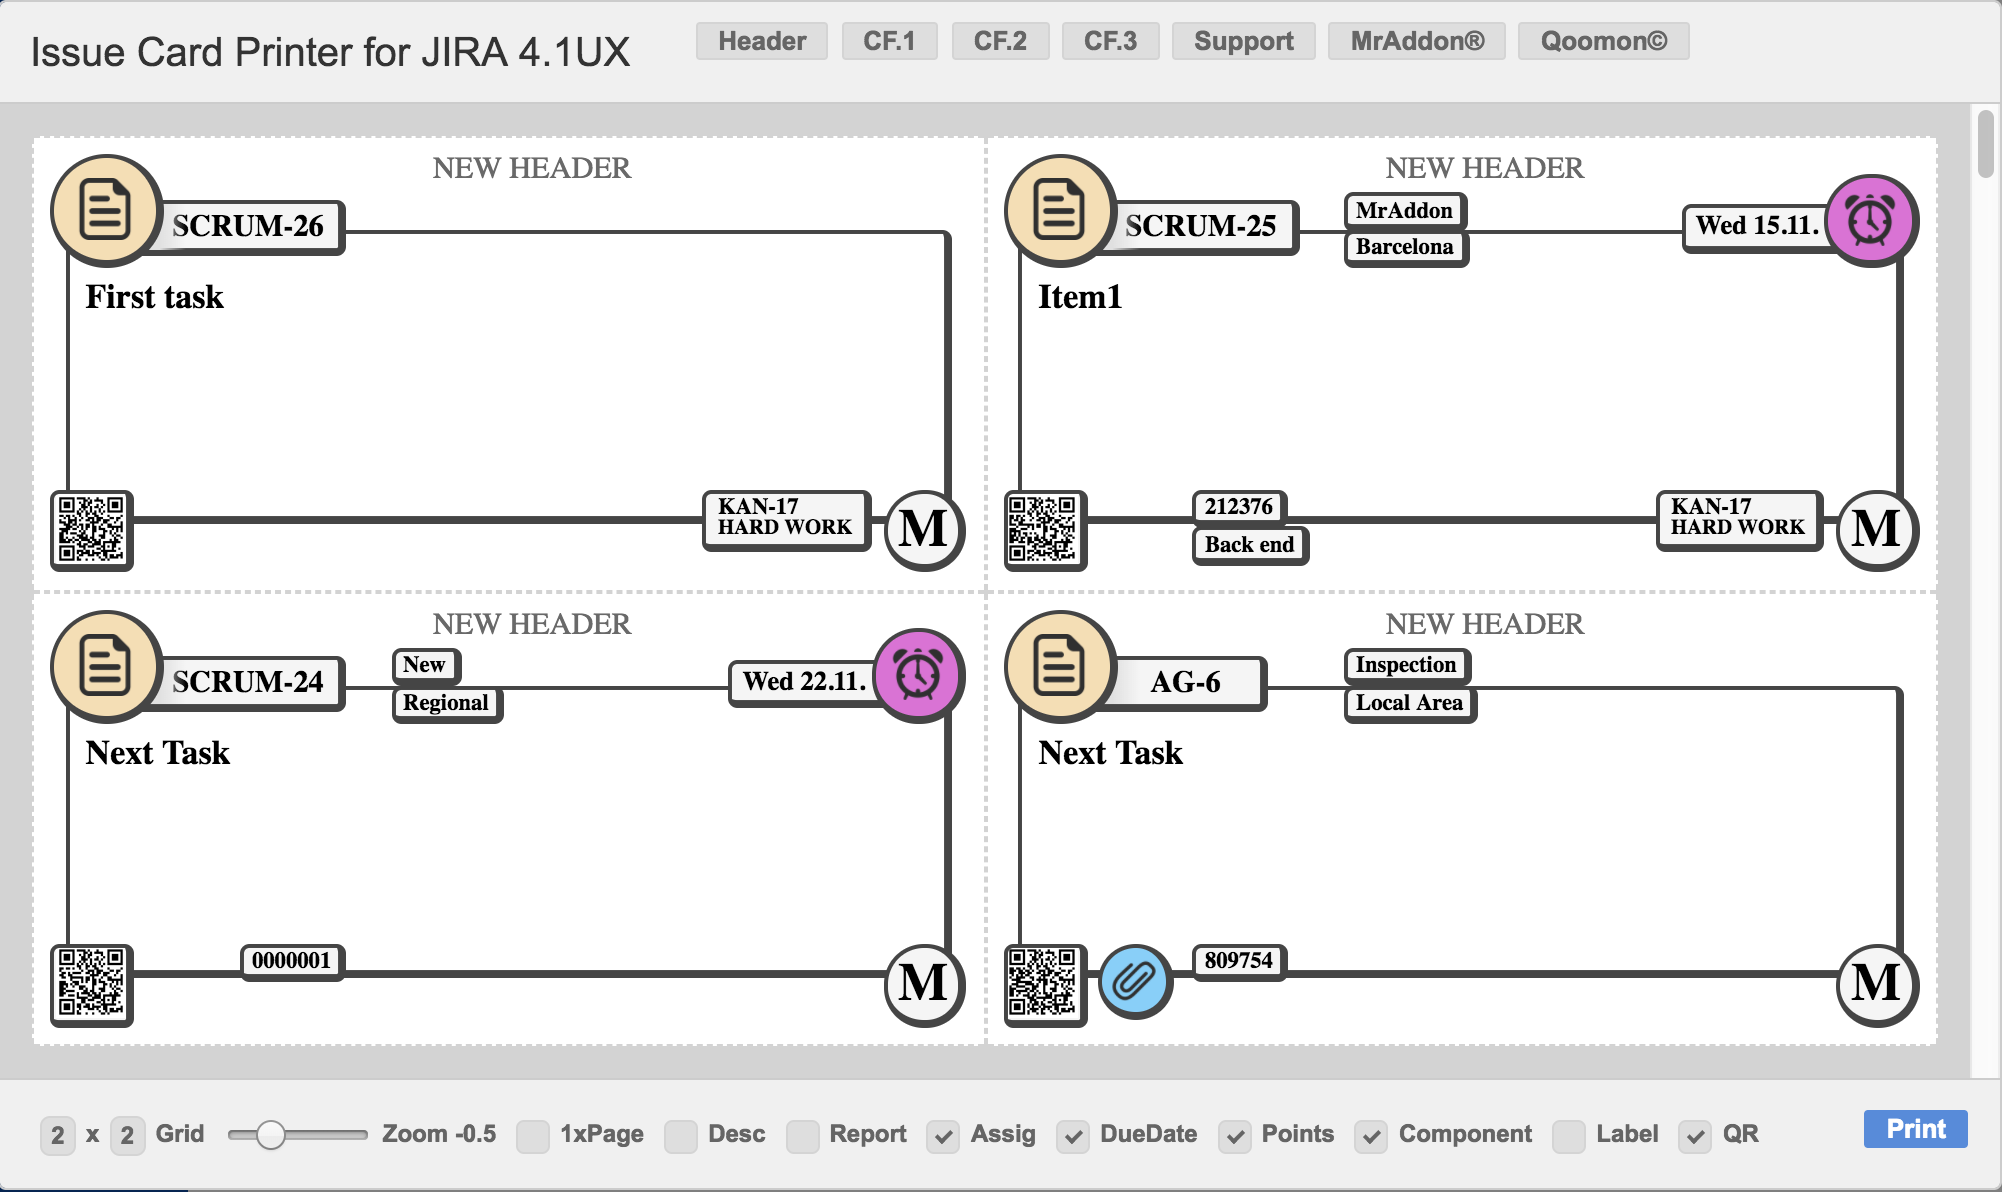This screenshot has width=2002, height=1192.
Task: Click the M assignee circle on SCRUM-26 card
Action: pyautogui.click(x=923, y=530)
